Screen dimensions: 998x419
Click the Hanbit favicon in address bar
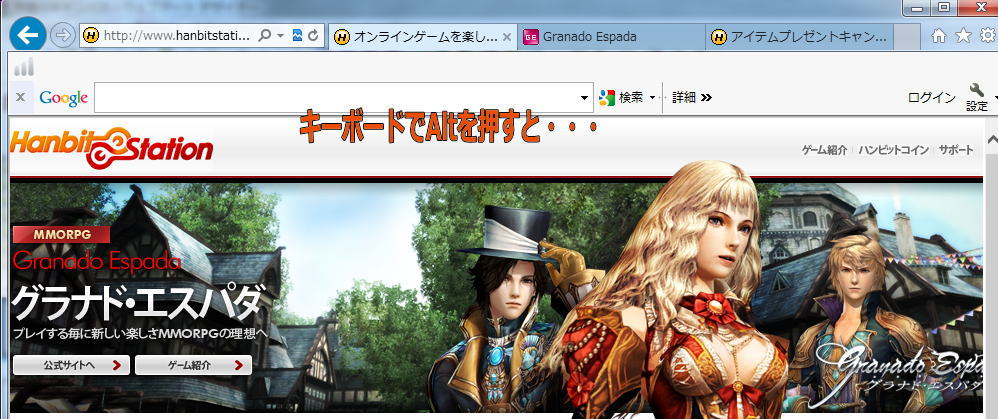[91, 36]
